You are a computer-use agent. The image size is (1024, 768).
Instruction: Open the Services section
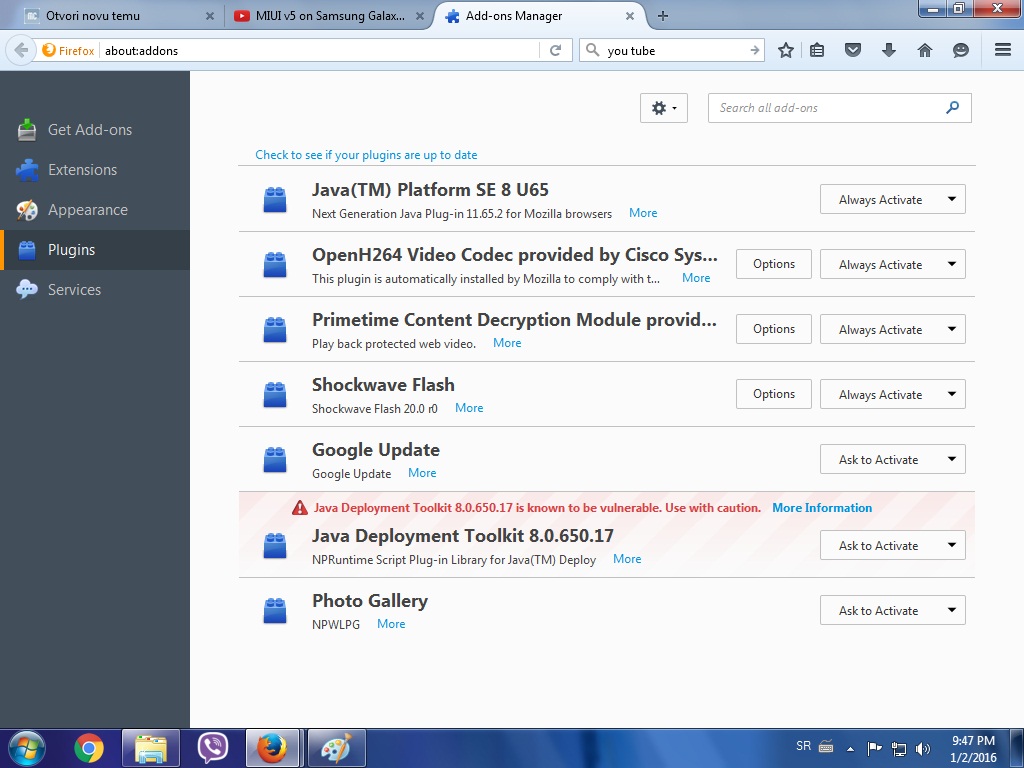click(95, 289)
